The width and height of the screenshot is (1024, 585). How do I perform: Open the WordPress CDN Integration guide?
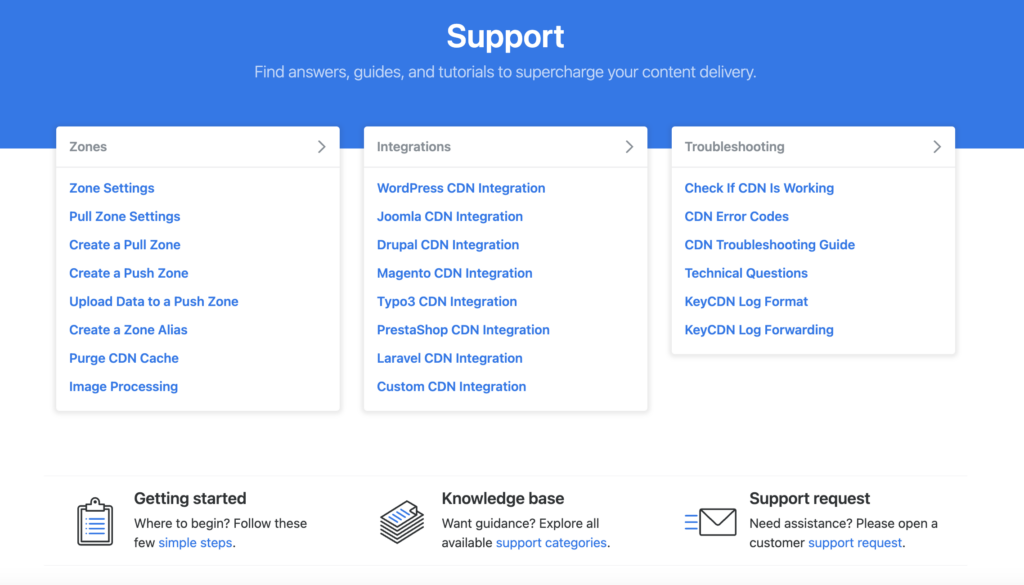tap(460, 188)
